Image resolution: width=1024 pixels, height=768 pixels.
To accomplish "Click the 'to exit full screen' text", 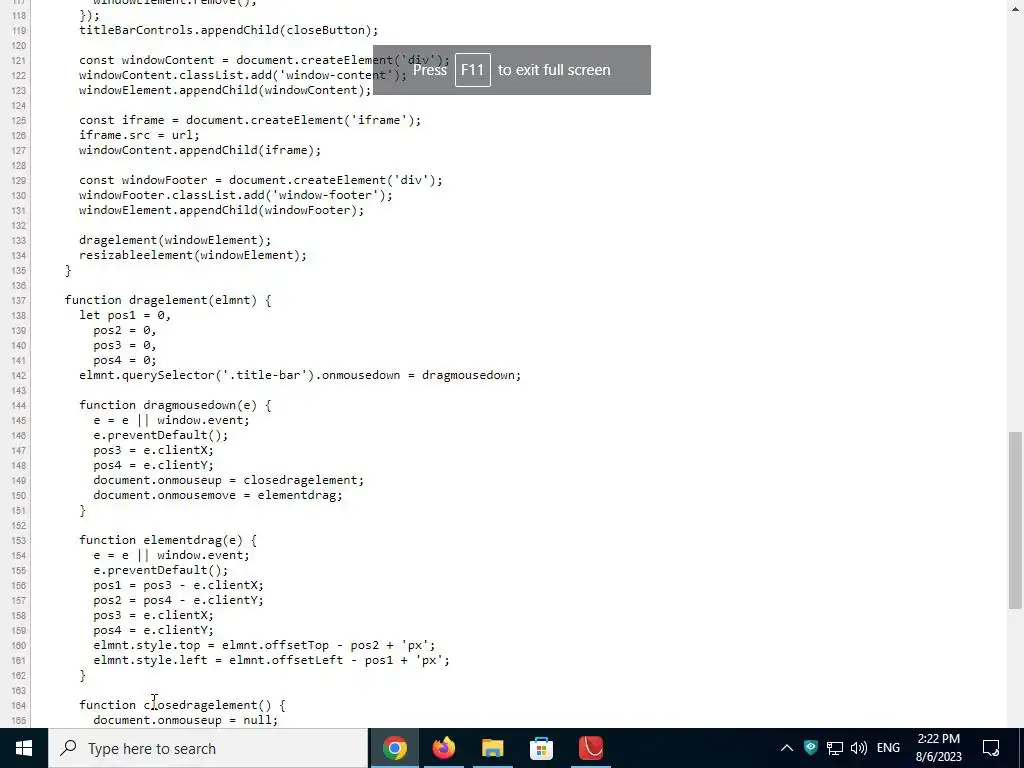I will pyautogui.click(x=554, y=70).
